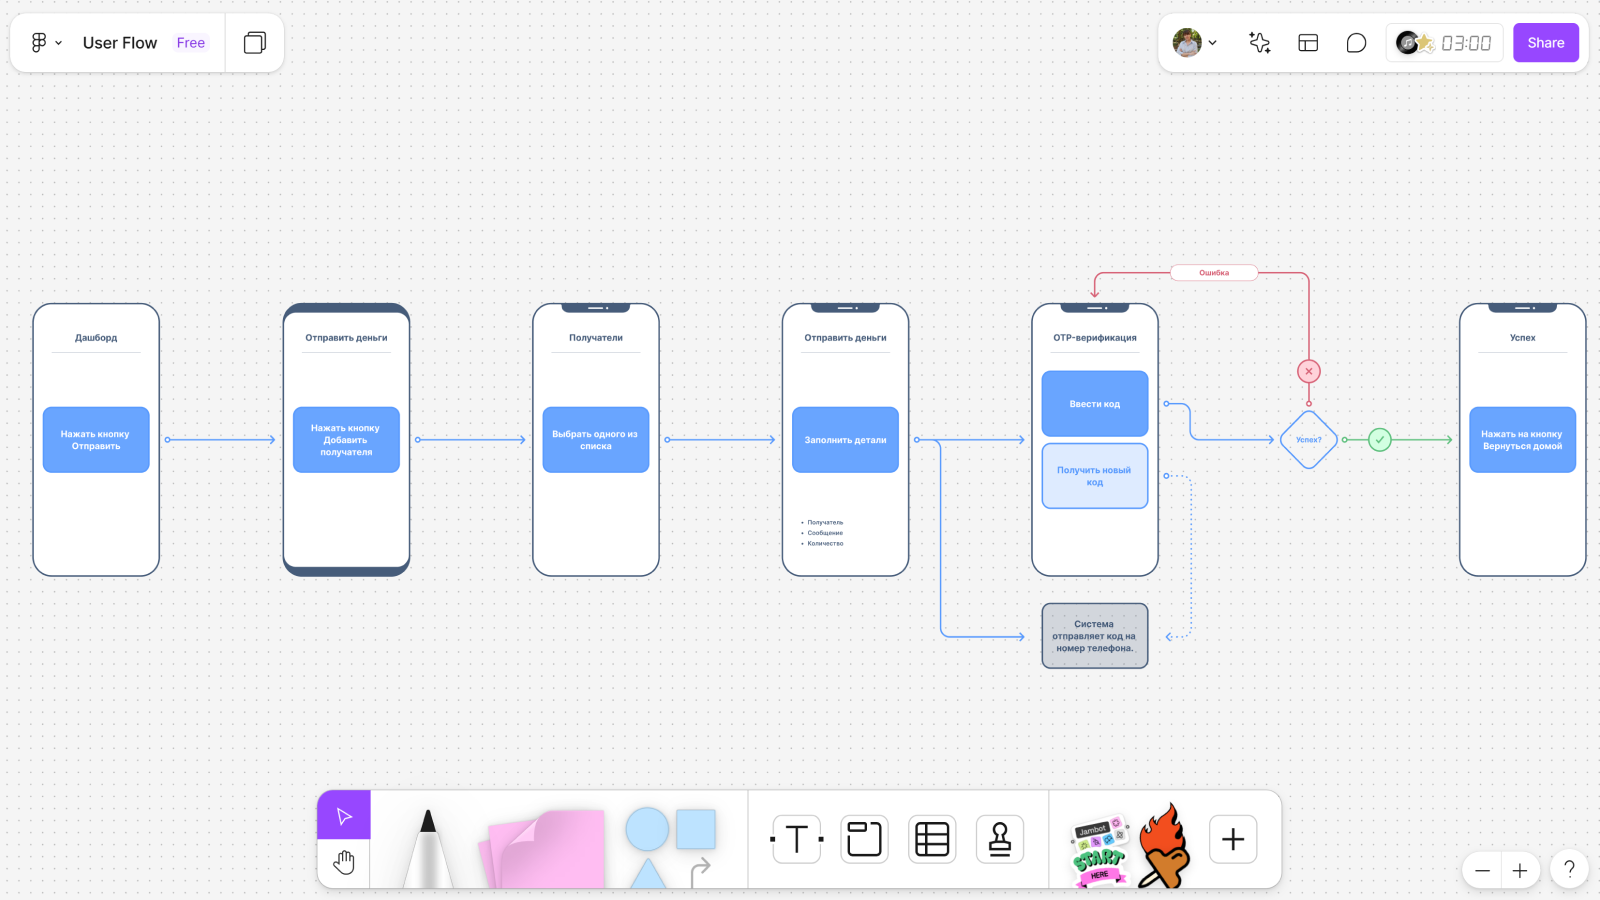This screenshot has height=900, width=1600.
Task: Open the boards panel next to User Flow
Action: click(x=255, y=42)
